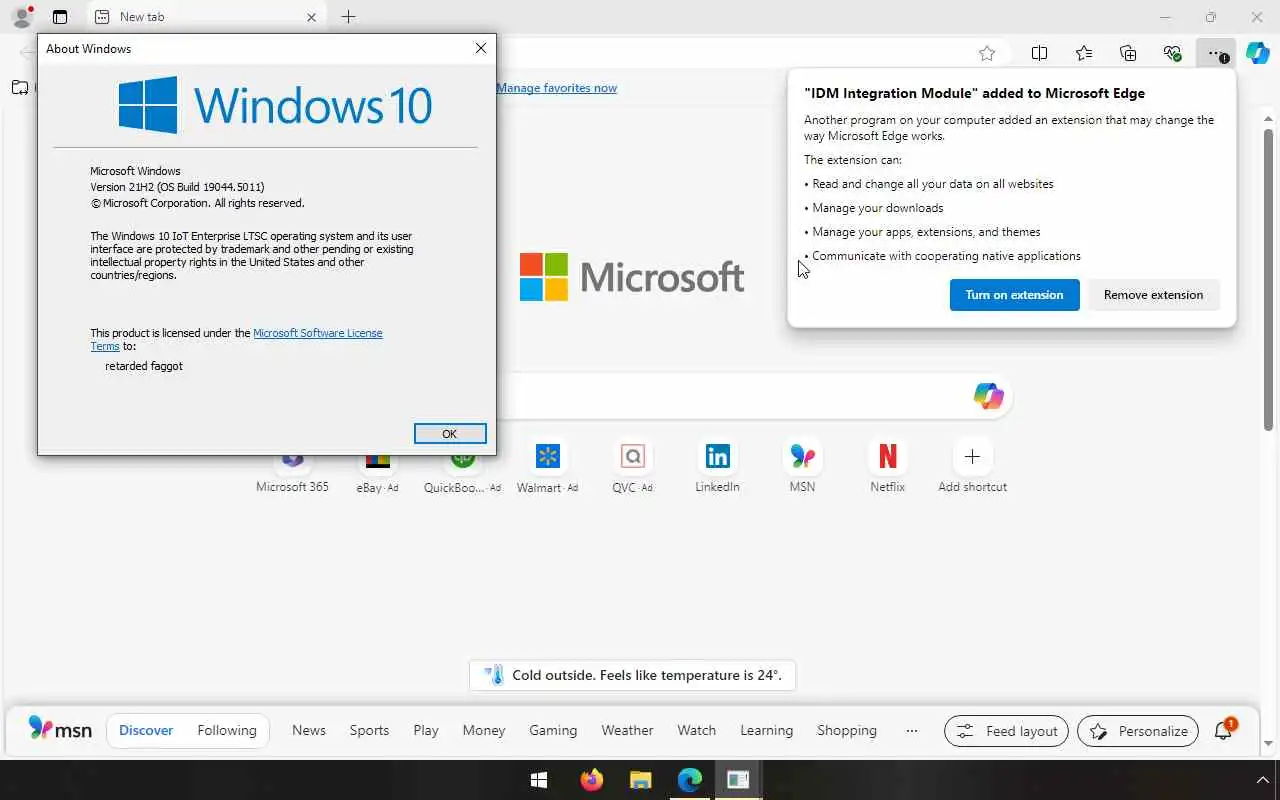This screenshot has width=1280, height=800.
Task: Click OK in About Windows dialog
Action: 450,433
